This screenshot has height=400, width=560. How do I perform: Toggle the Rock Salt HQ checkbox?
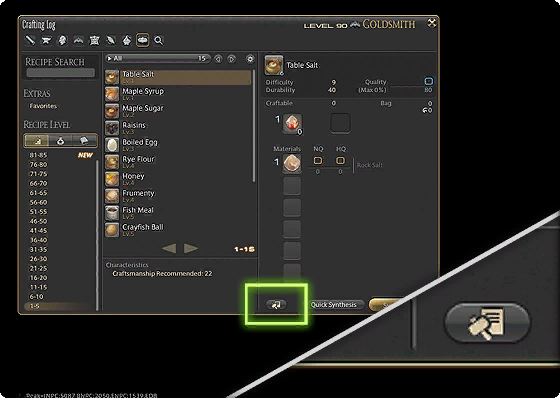pyautogui.click(x=340, y=160)
